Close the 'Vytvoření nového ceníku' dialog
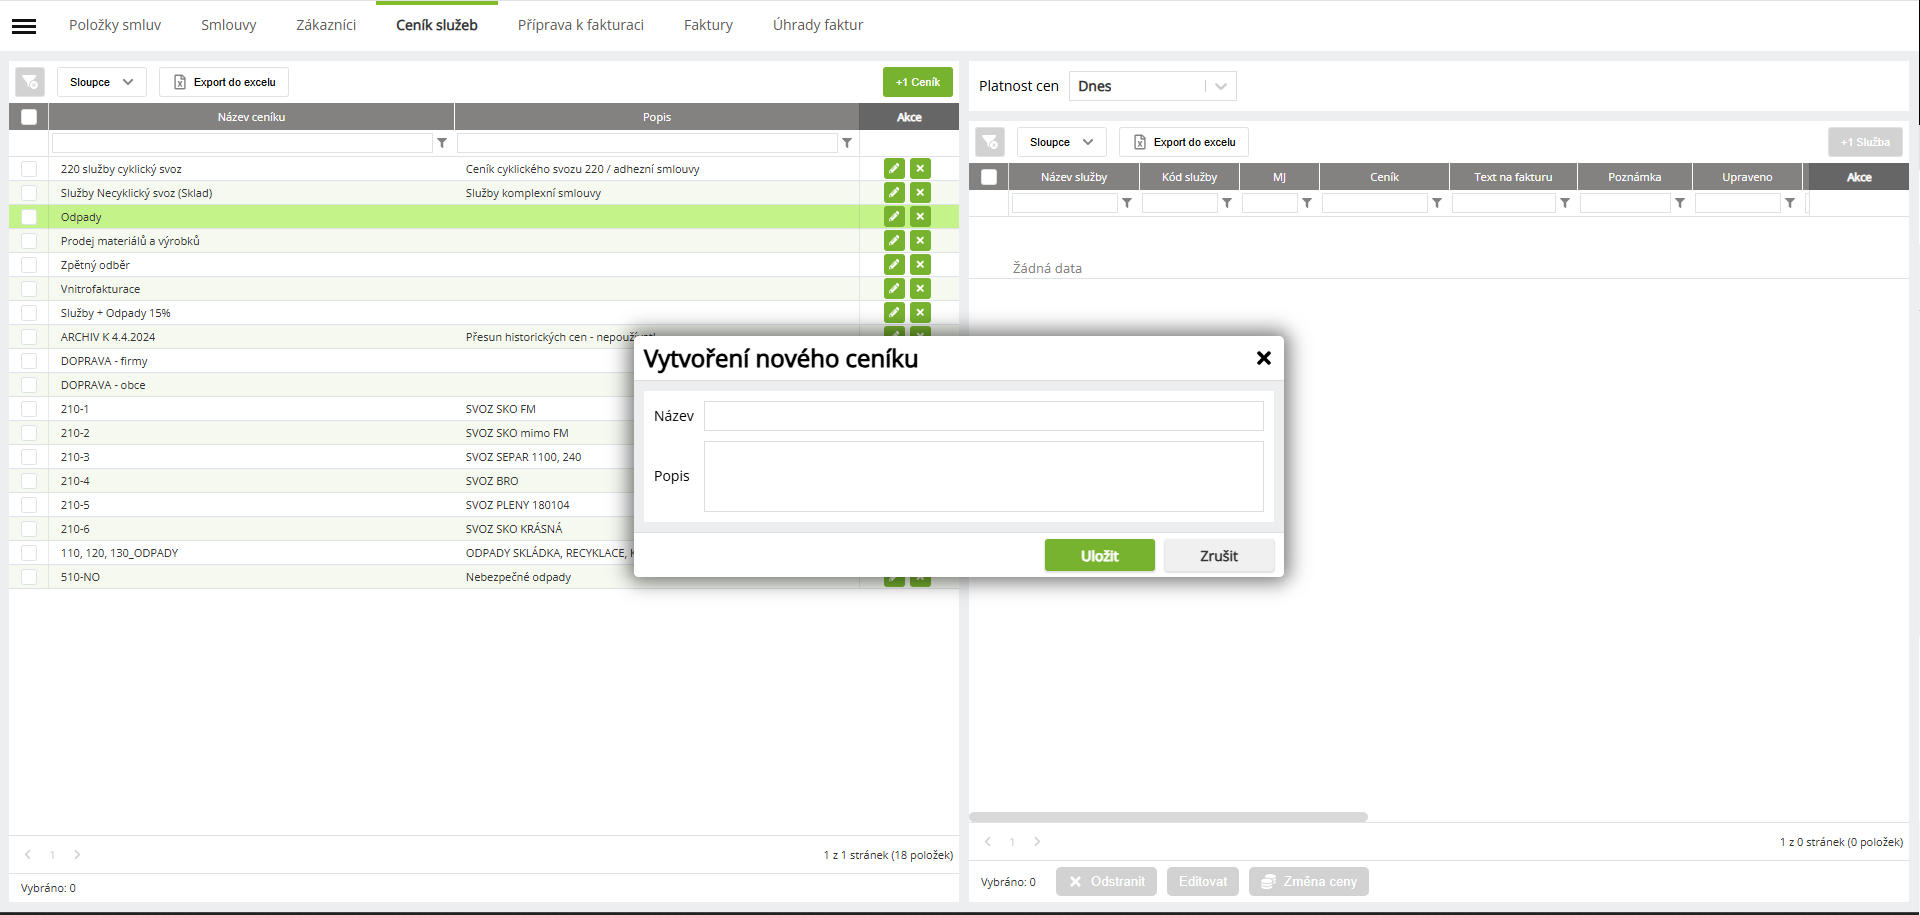The height and width of the screenshot is (915, 1920). pyautogui.click(x=1264, y=358)
